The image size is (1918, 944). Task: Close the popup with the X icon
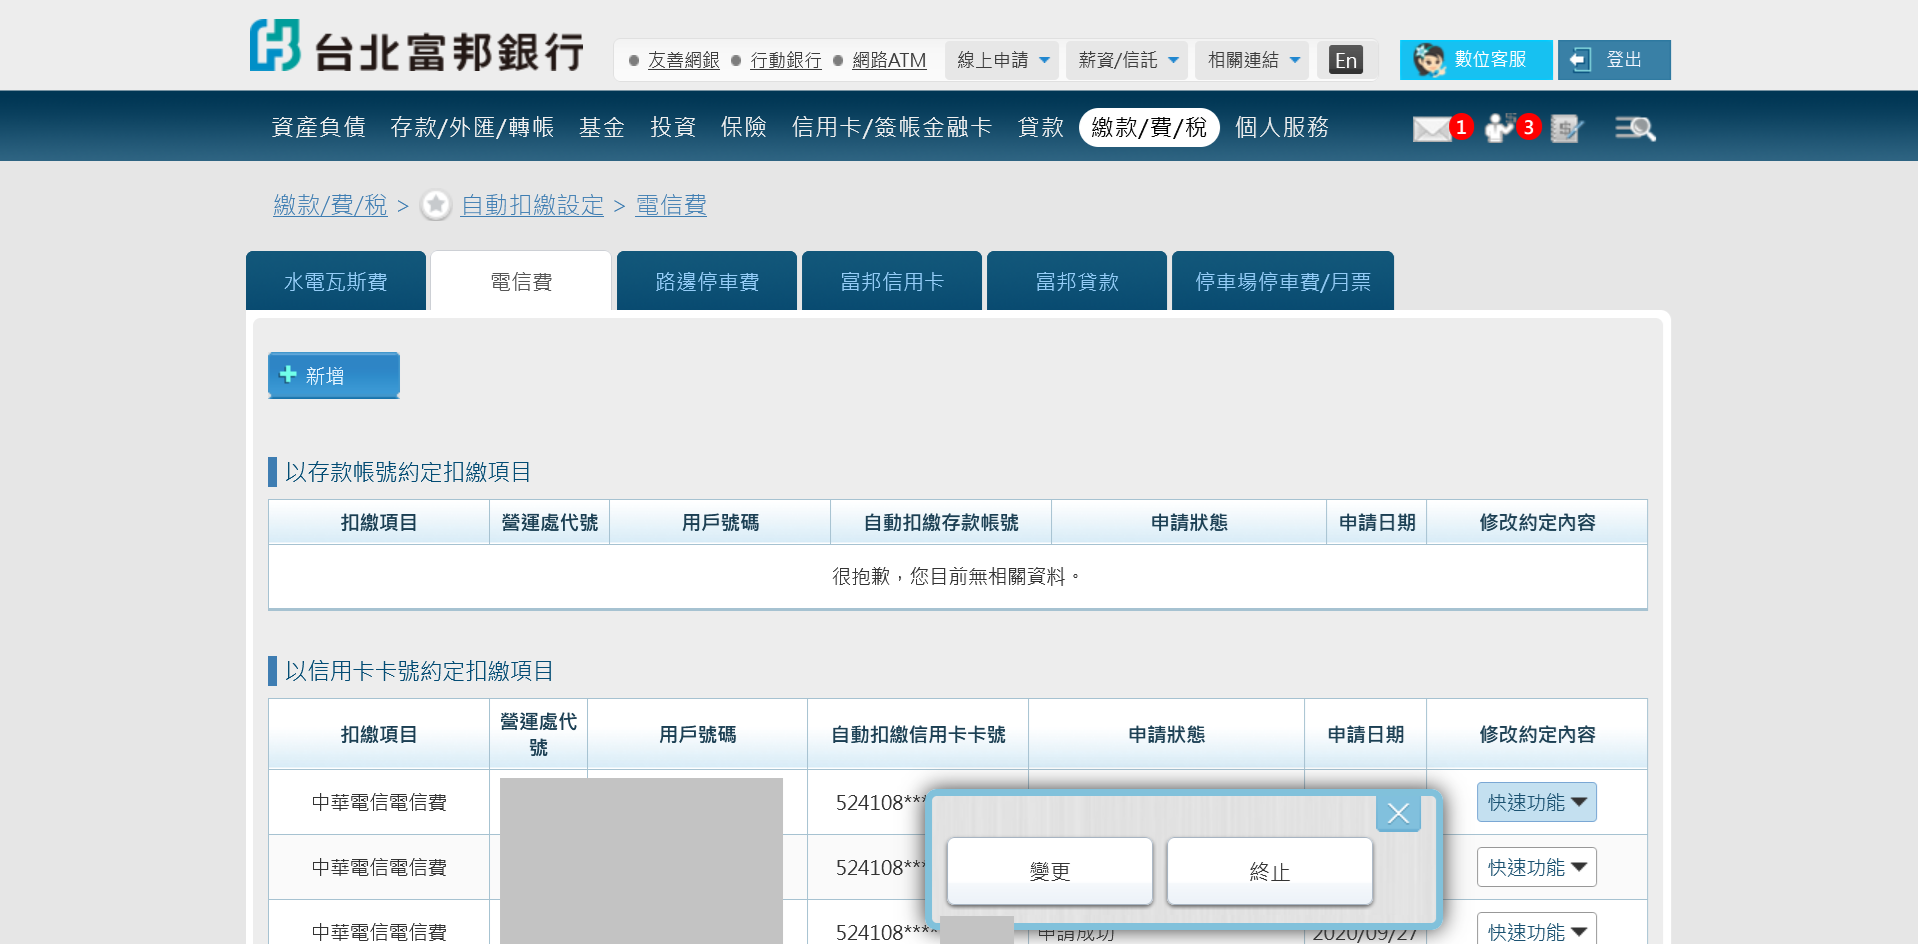[x=1398, y=813]
